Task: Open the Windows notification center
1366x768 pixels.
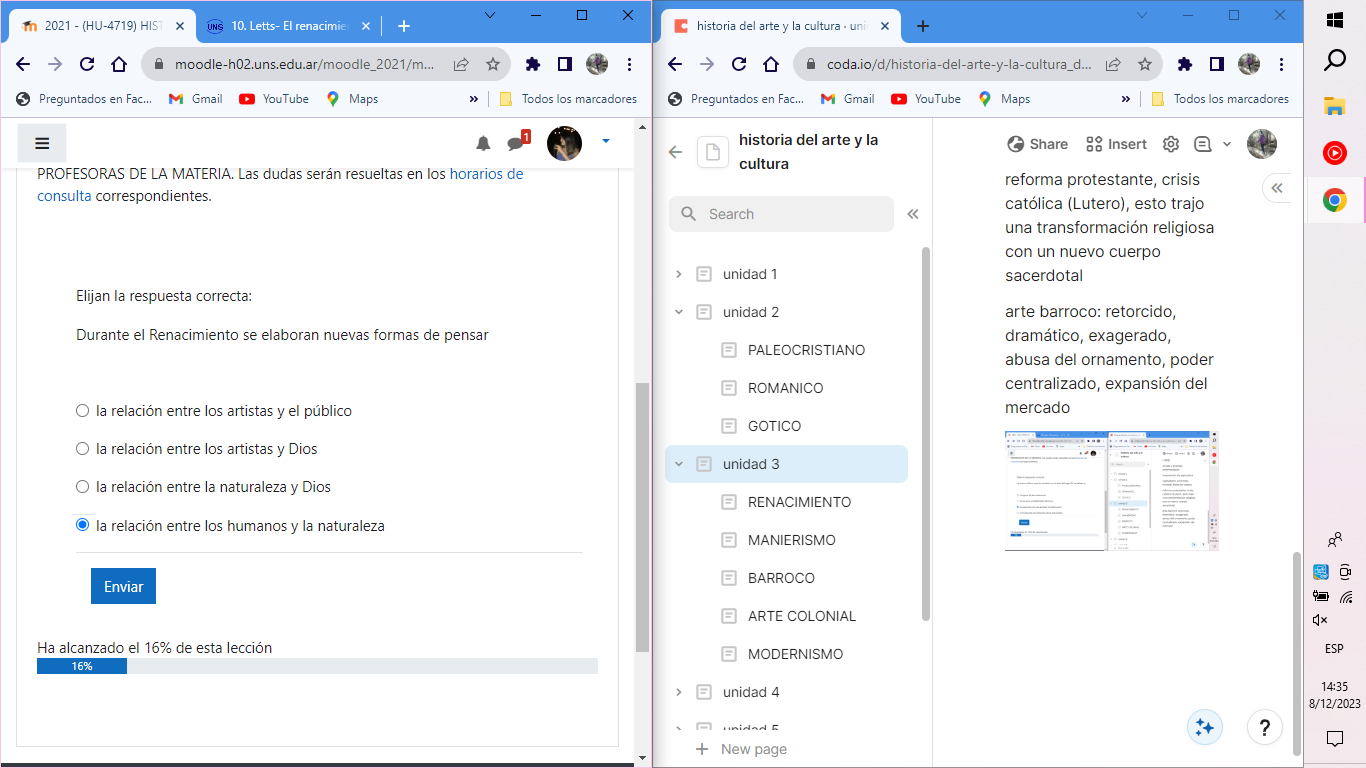Action: tap(1334, 739)
